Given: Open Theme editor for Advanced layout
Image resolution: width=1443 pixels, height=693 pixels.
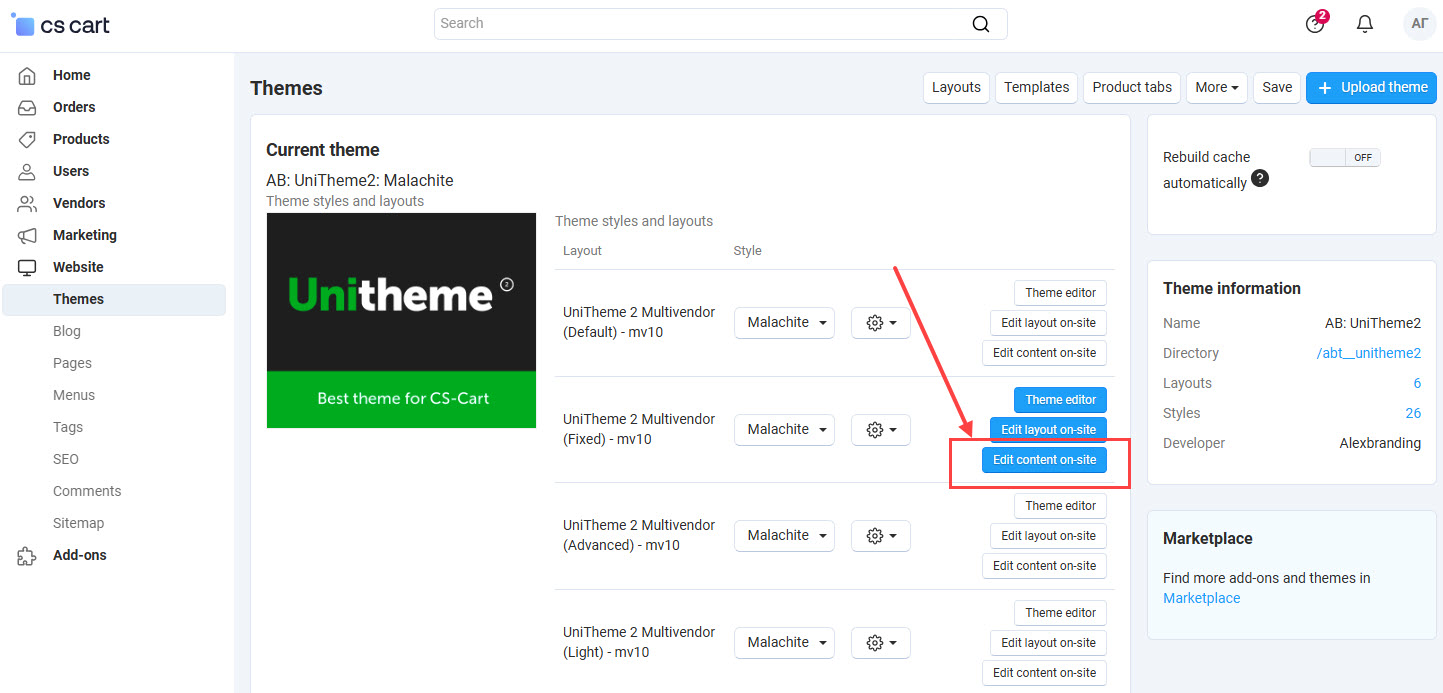Looking at the screenshot, I should tap(1060, 506).
